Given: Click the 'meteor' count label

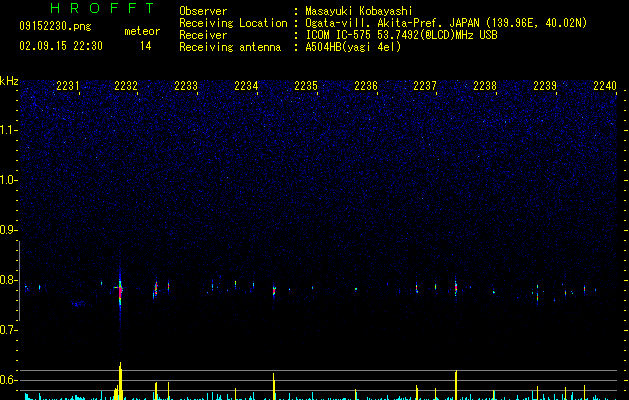Looking at the screenshot, I should [x=142, y=31].
